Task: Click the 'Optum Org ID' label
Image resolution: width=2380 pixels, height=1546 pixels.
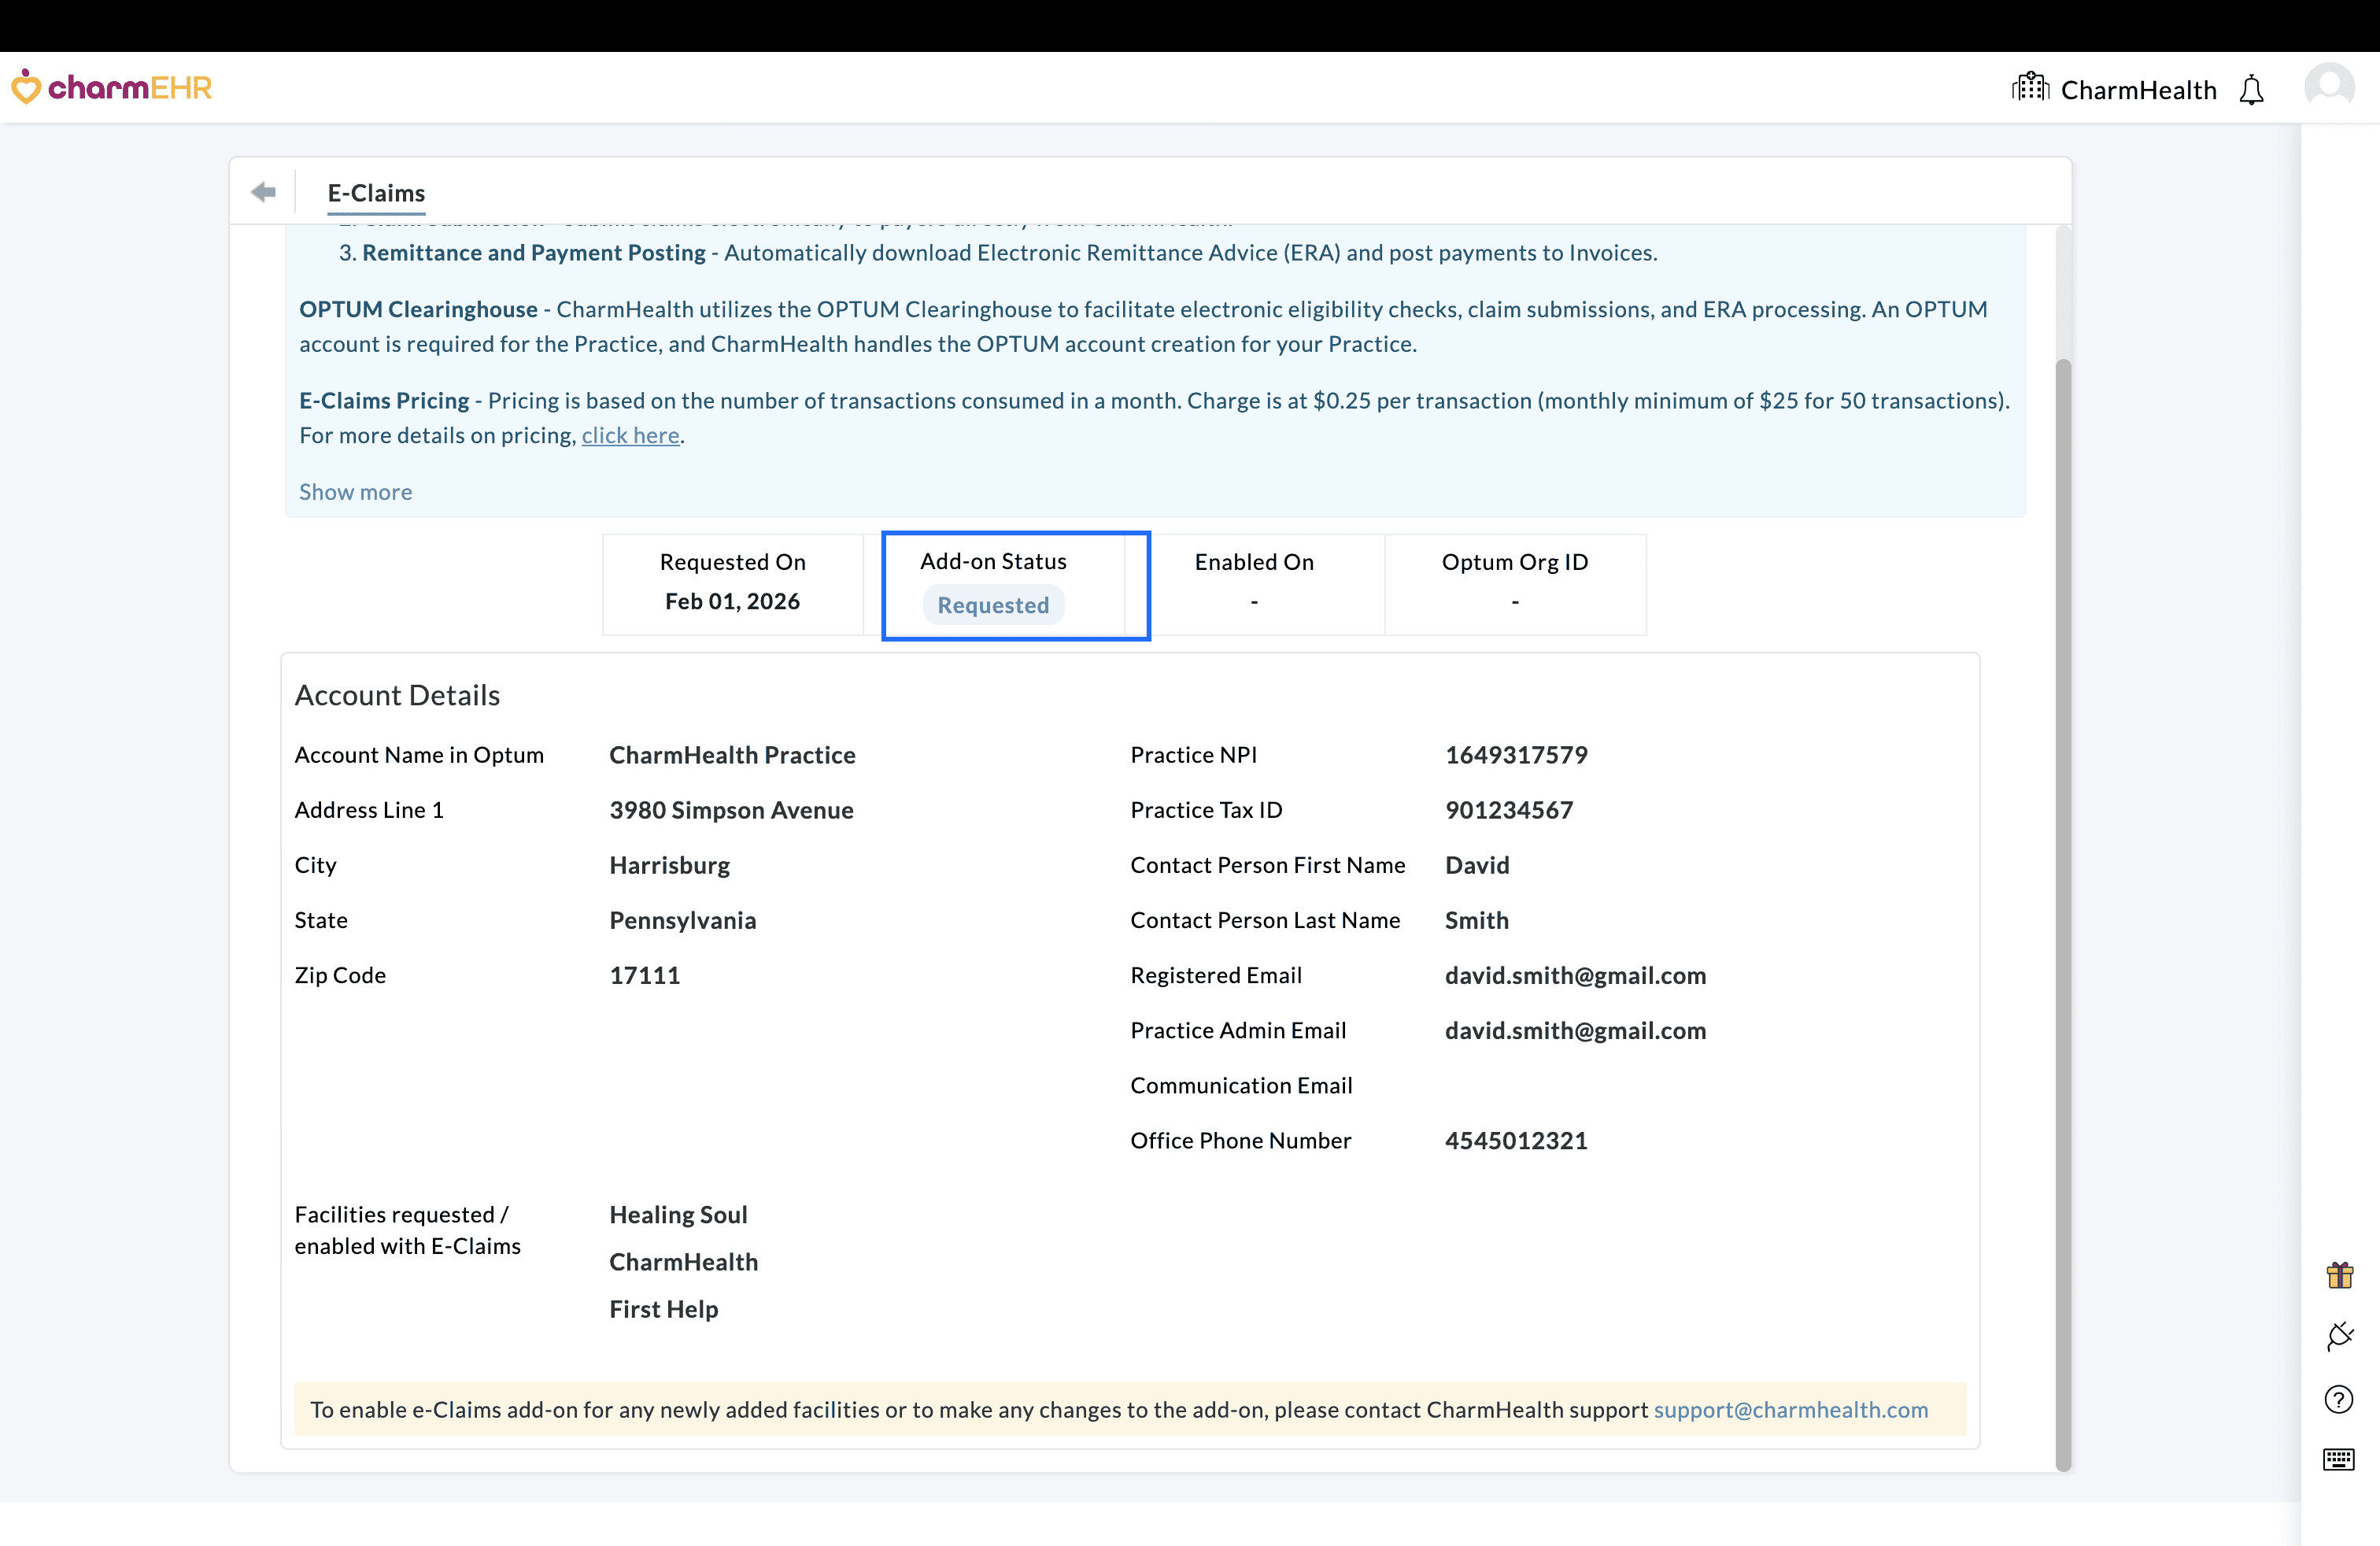Action: coord(1514,562)
